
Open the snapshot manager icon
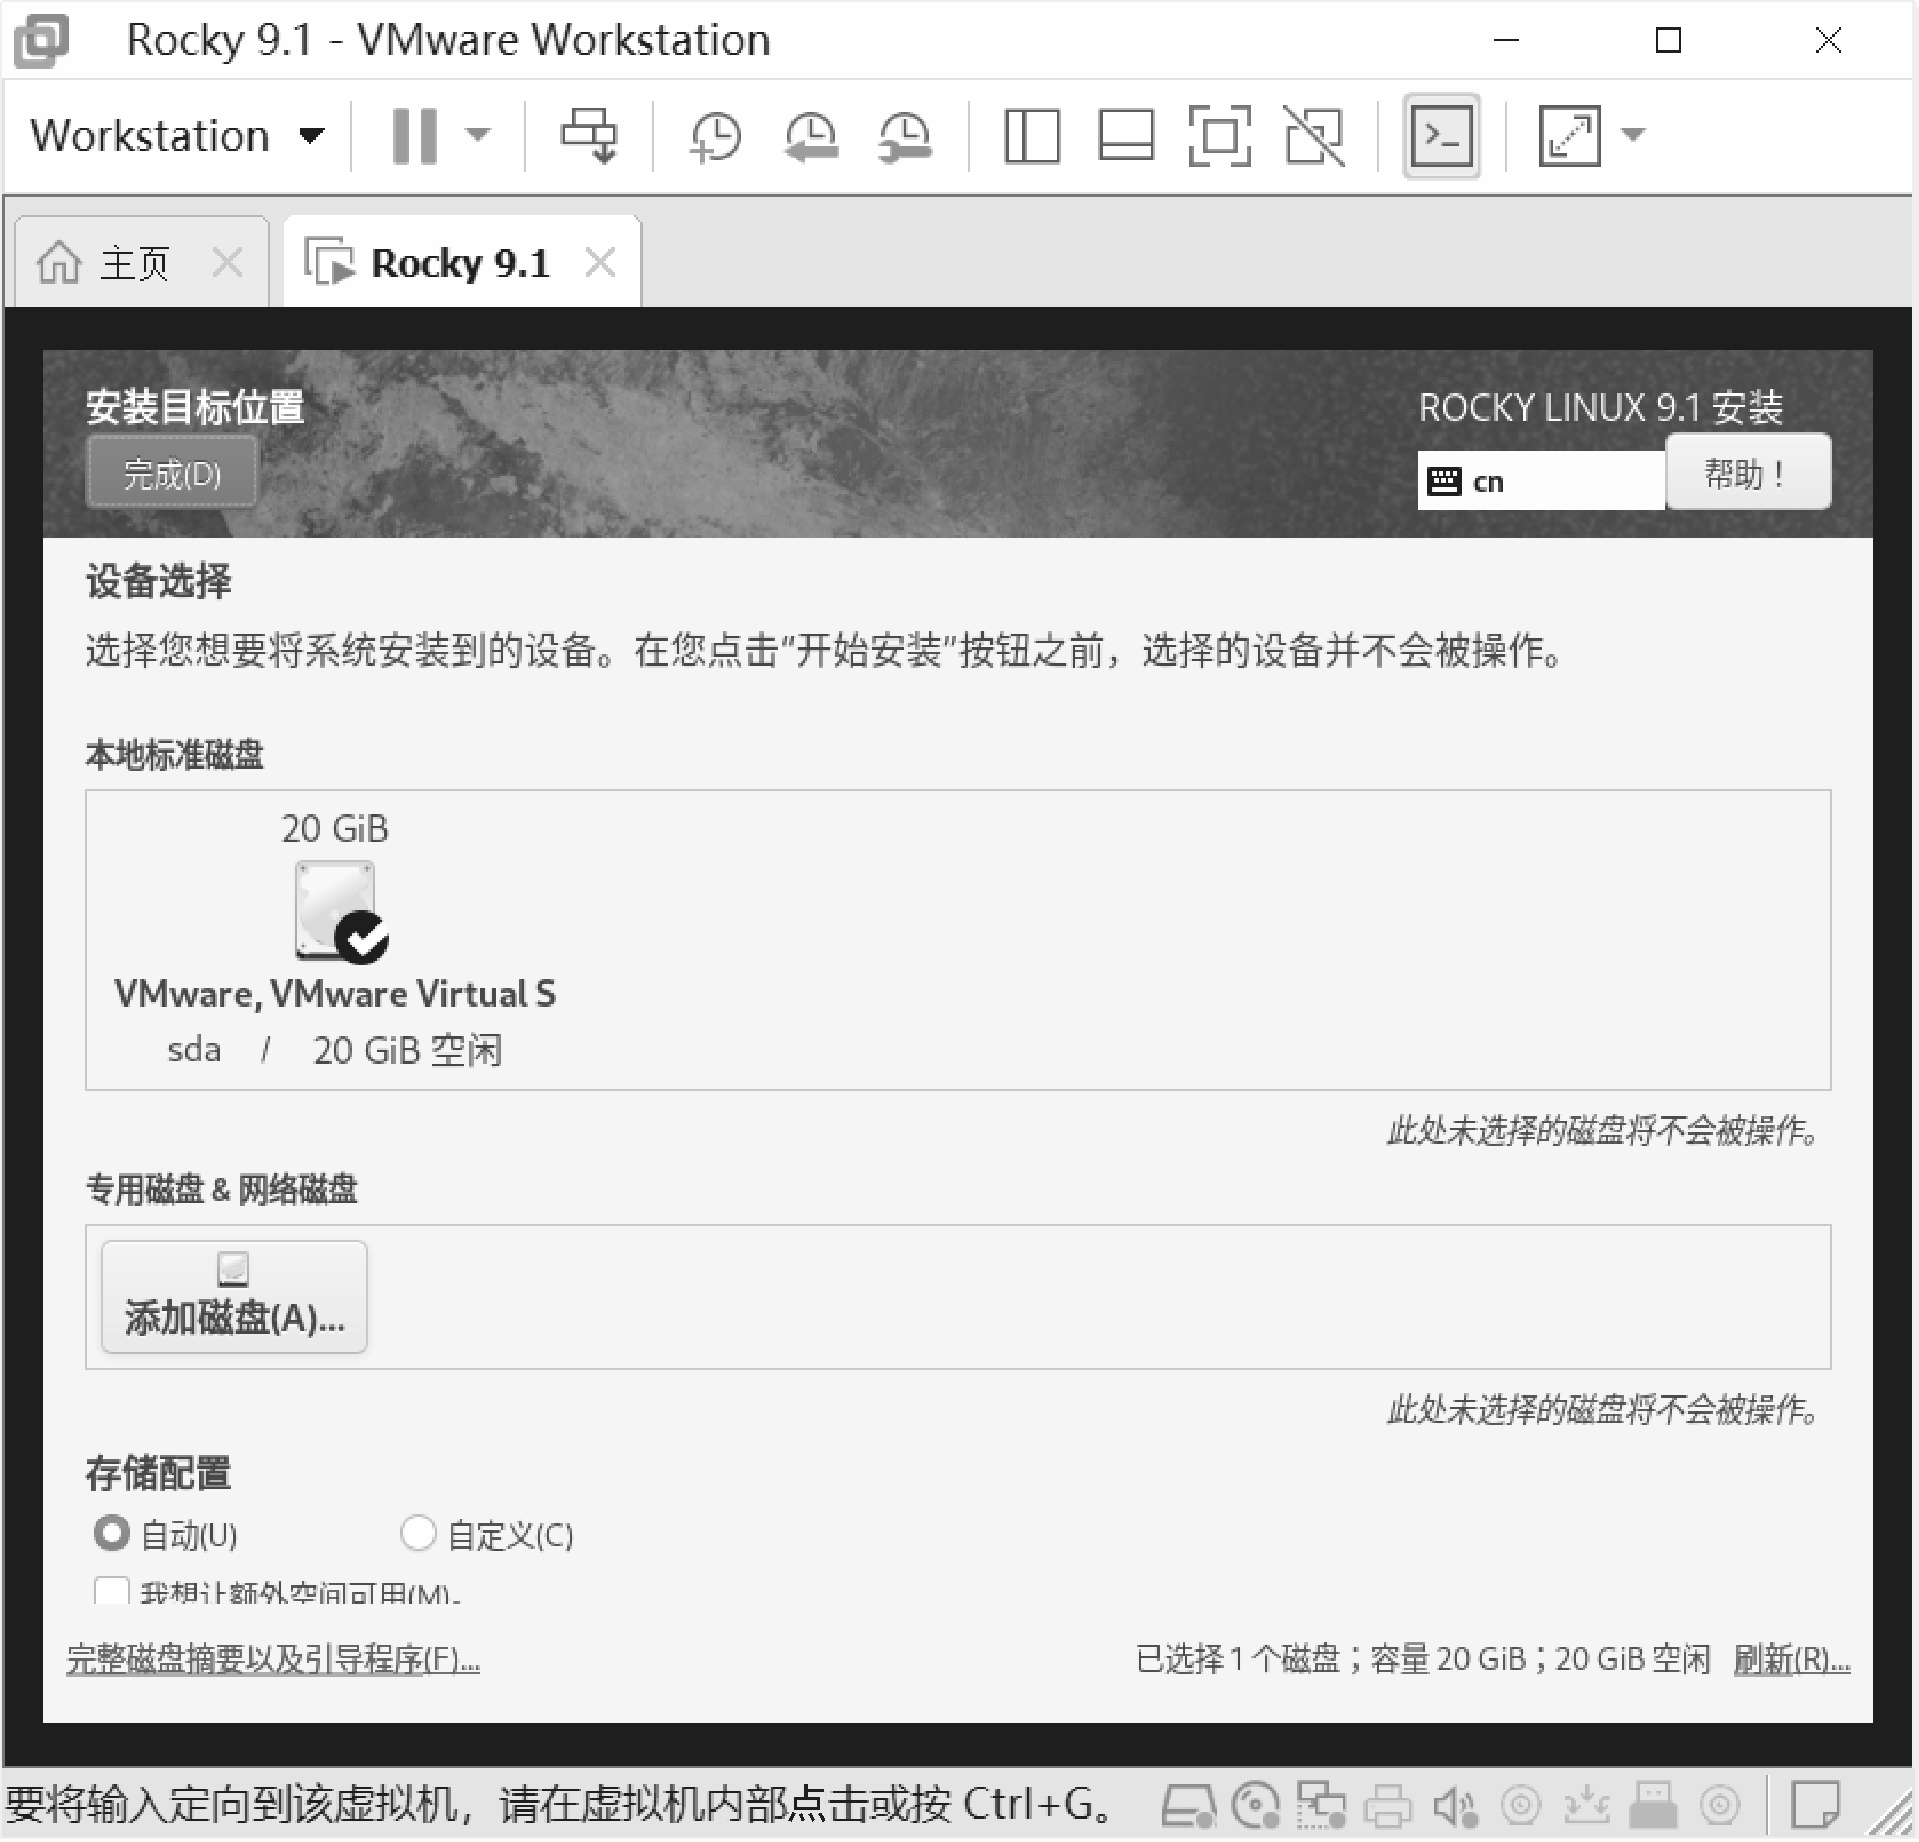[x=905, y=135]
